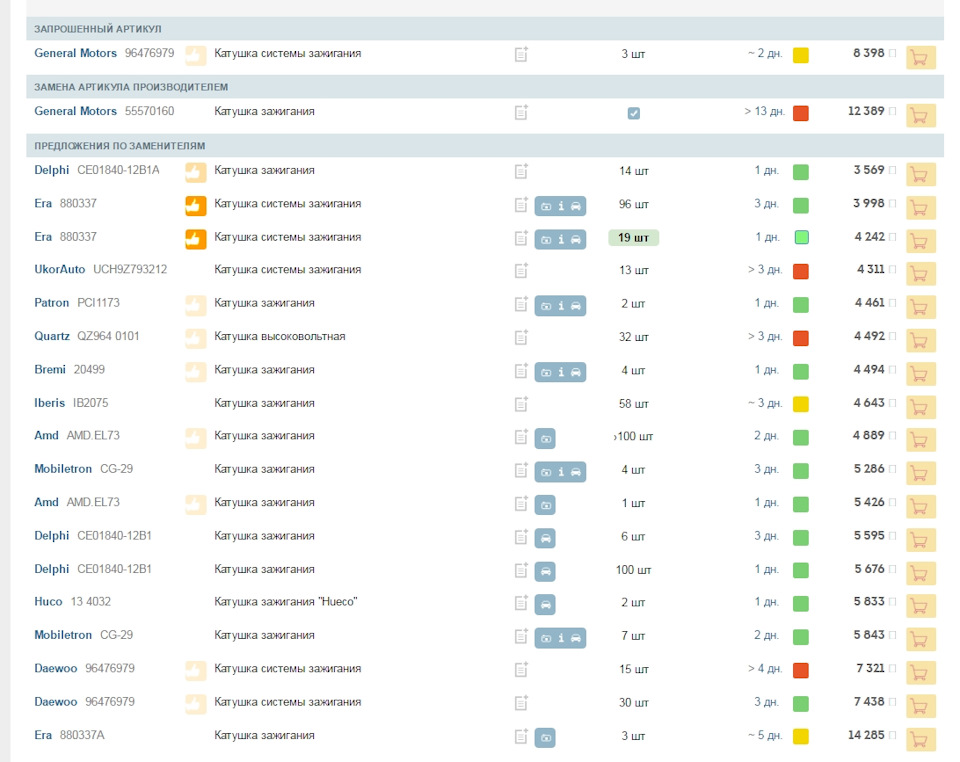Viewport: 960px width, 762px height.
Task: Open Huco brand link
Action: tap(48, 602)
